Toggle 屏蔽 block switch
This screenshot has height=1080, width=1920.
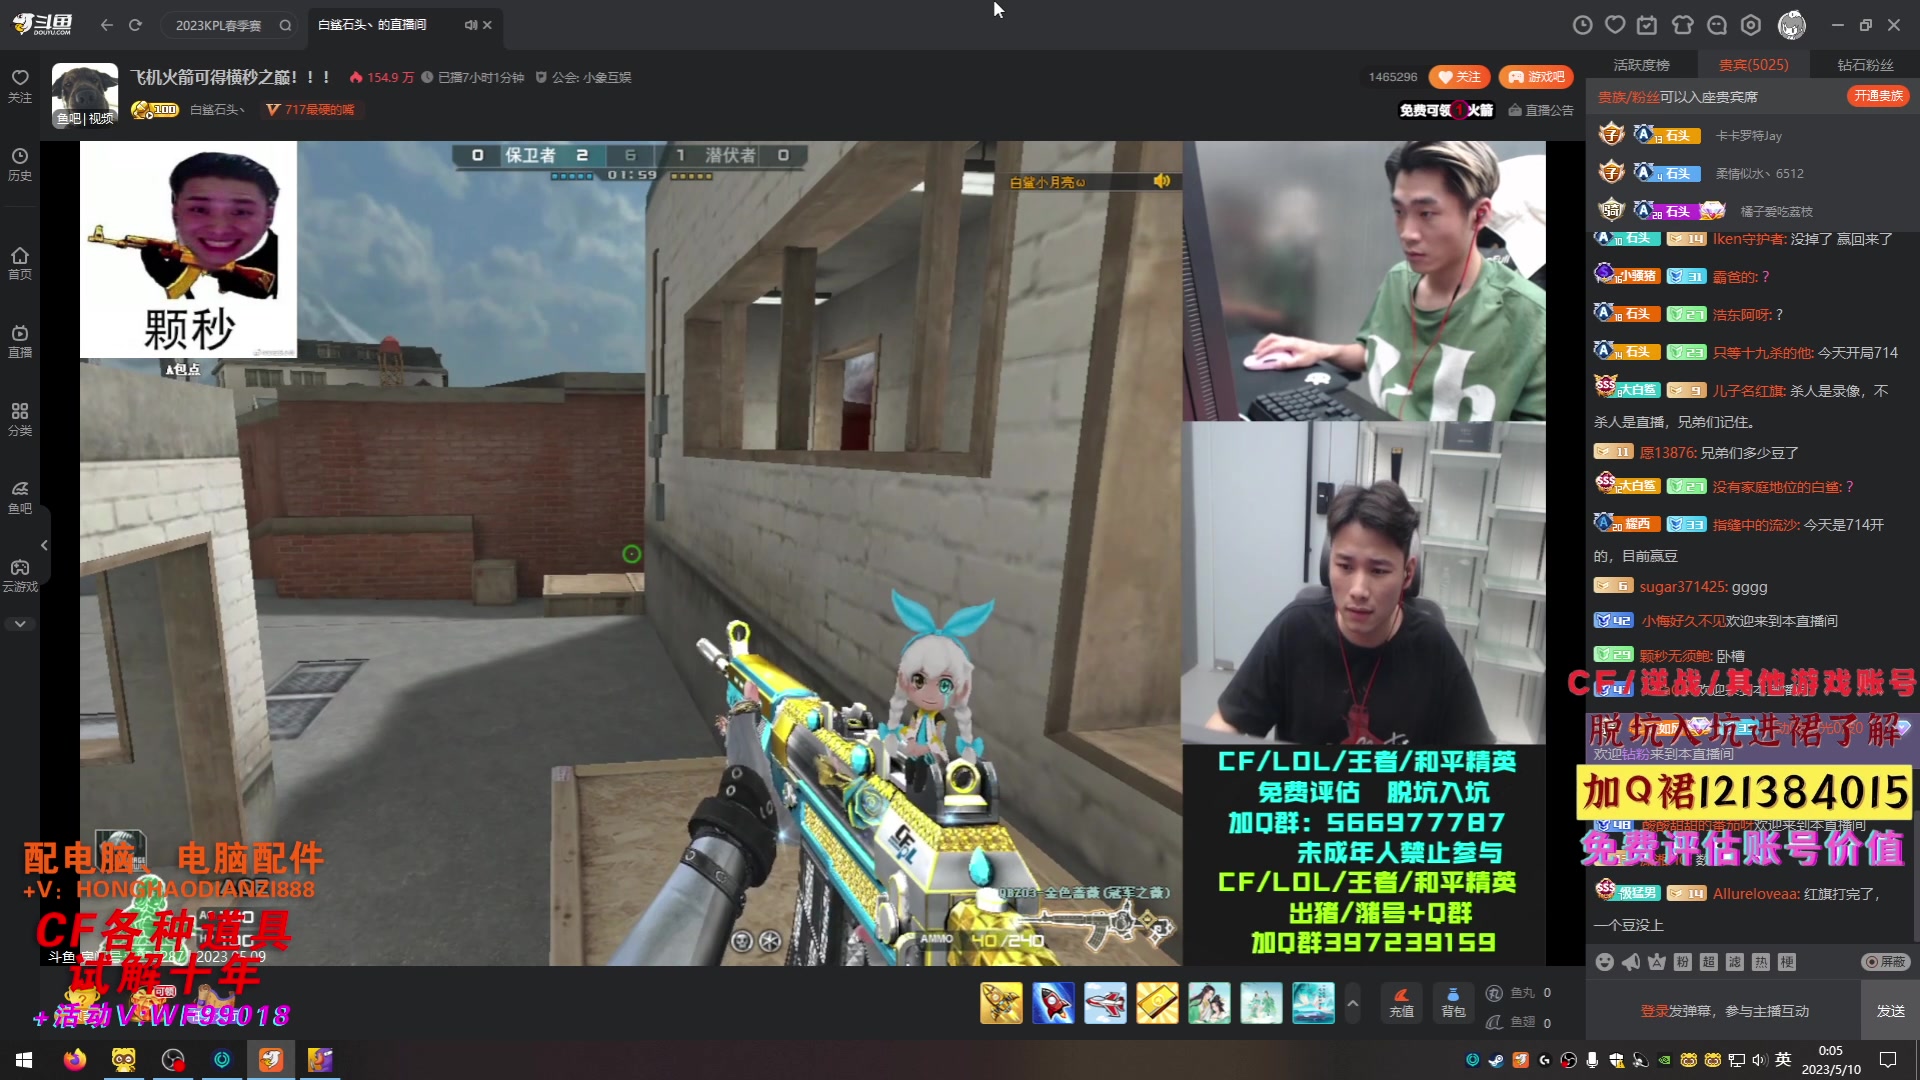click(x=1886, y=962)
